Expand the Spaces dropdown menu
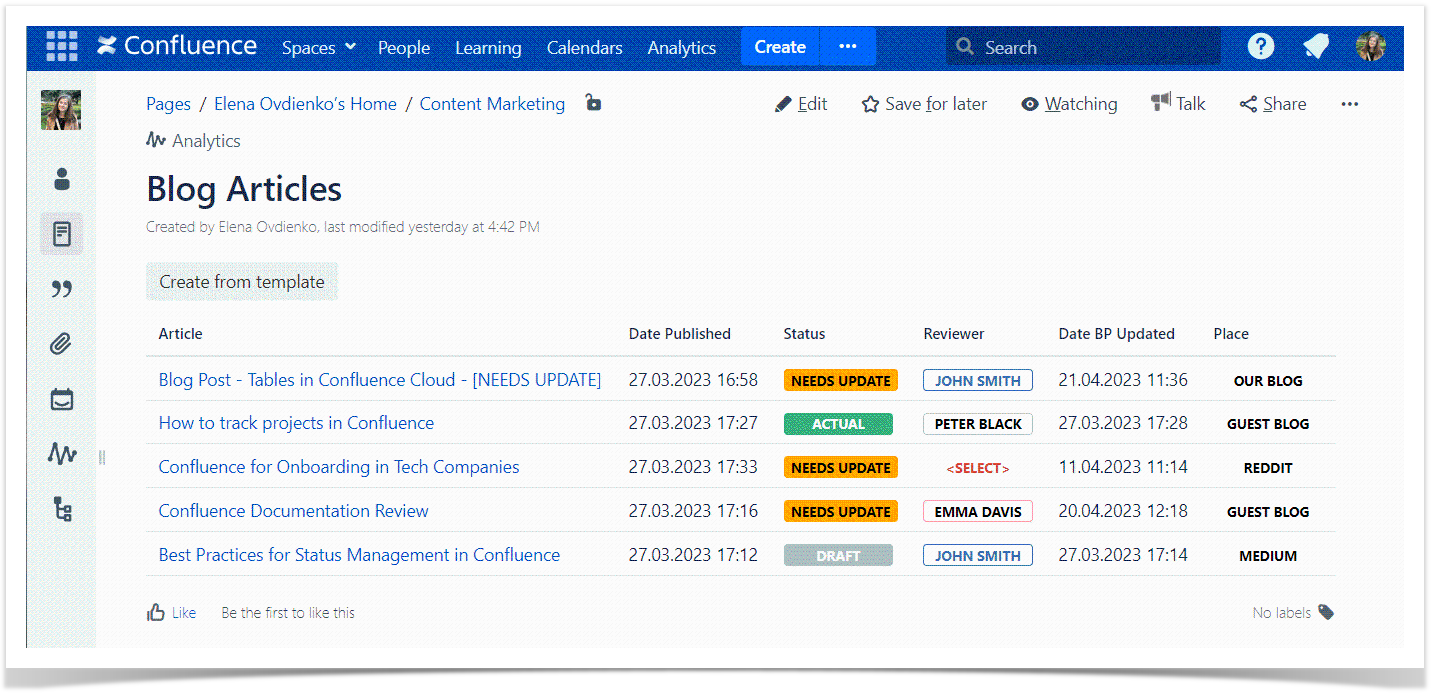This screenshot has width=1438, height=697. (319, 47)
